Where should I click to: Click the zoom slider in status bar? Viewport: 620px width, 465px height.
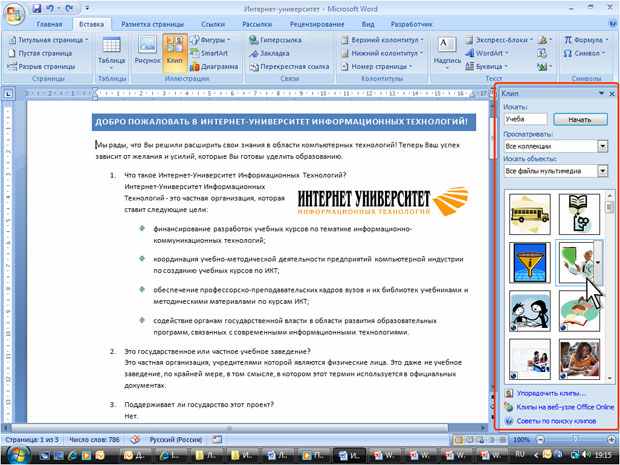576,440
